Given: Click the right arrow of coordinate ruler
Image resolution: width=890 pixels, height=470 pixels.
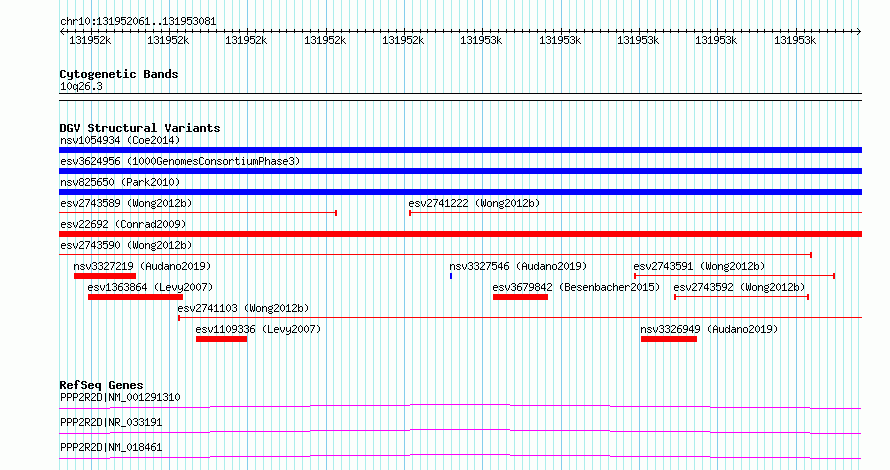Looking at the screenshot, I should (x=859, y=32).
